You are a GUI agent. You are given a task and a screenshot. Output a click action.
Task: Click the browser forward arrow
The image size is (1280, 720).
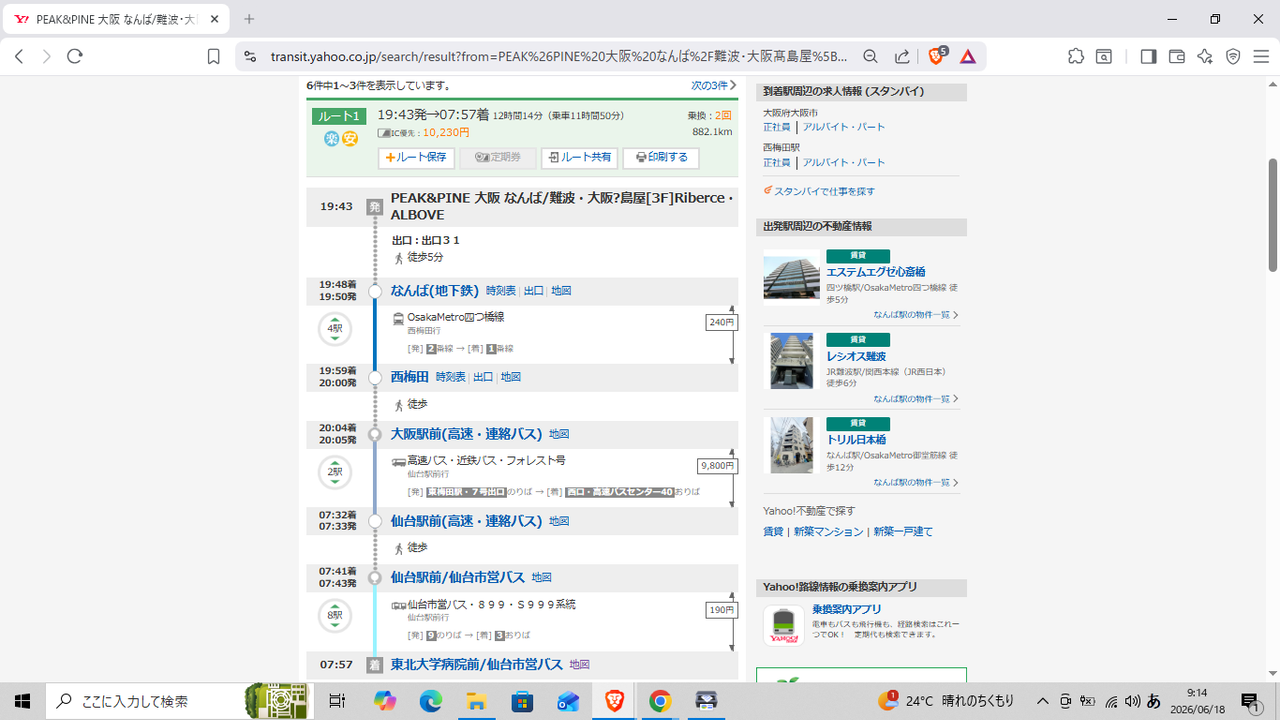point(46,57)
